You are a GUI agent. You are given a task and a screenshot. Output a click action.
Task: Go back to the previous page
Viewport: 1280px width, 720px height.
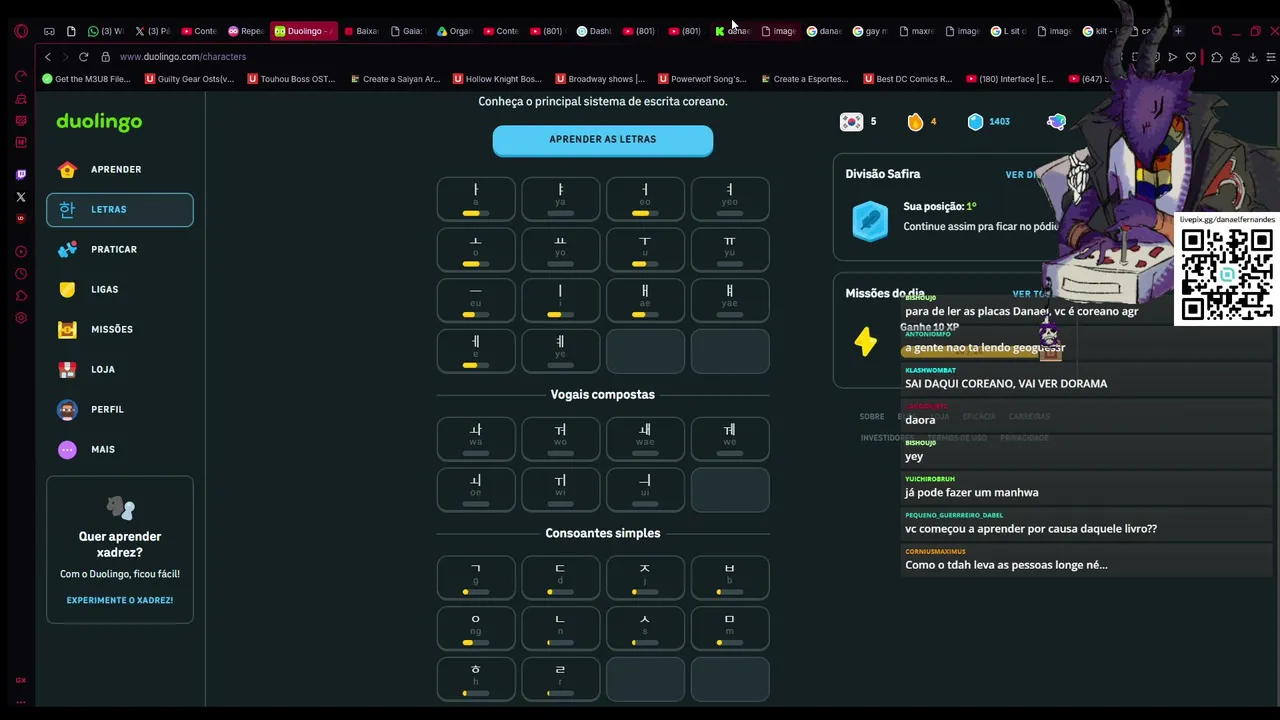pyautogui.click(x=47, y=57)
